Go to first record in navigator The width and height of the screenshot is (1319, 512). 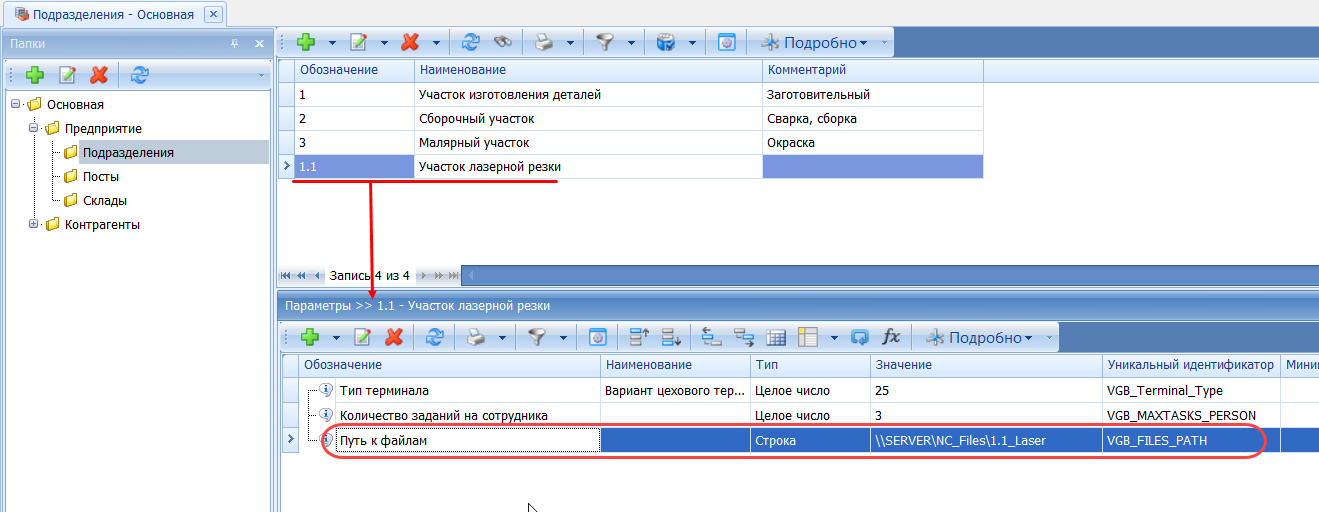click(286, 275)
